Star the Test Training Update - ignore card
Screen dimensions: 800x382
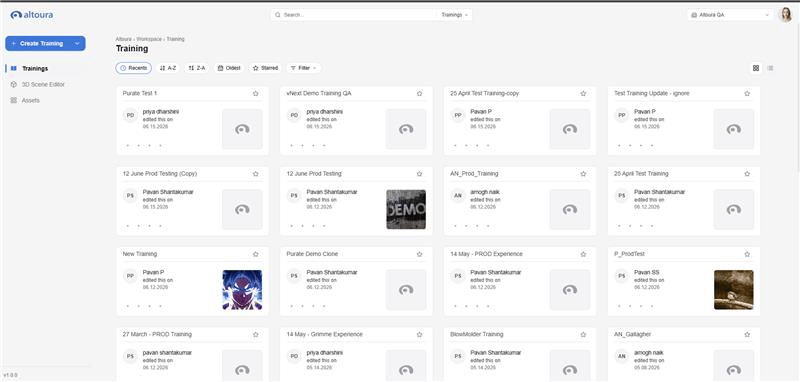point(747,94)
